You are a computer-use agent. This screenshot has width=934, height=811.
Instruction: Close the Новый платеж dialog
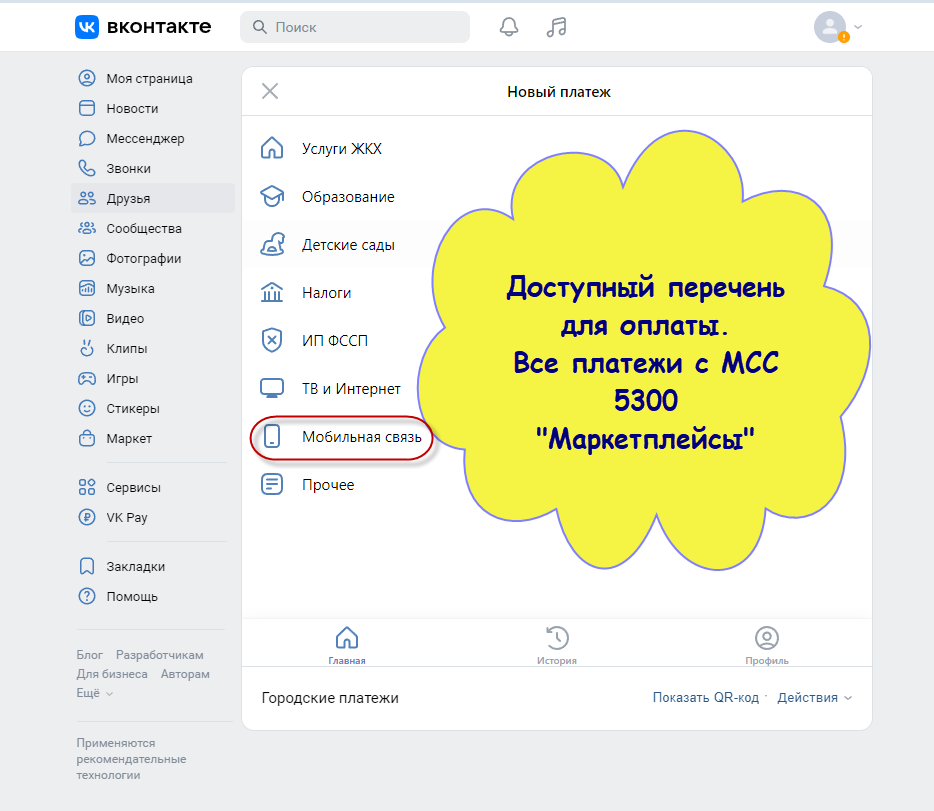(x=269, y=91)
